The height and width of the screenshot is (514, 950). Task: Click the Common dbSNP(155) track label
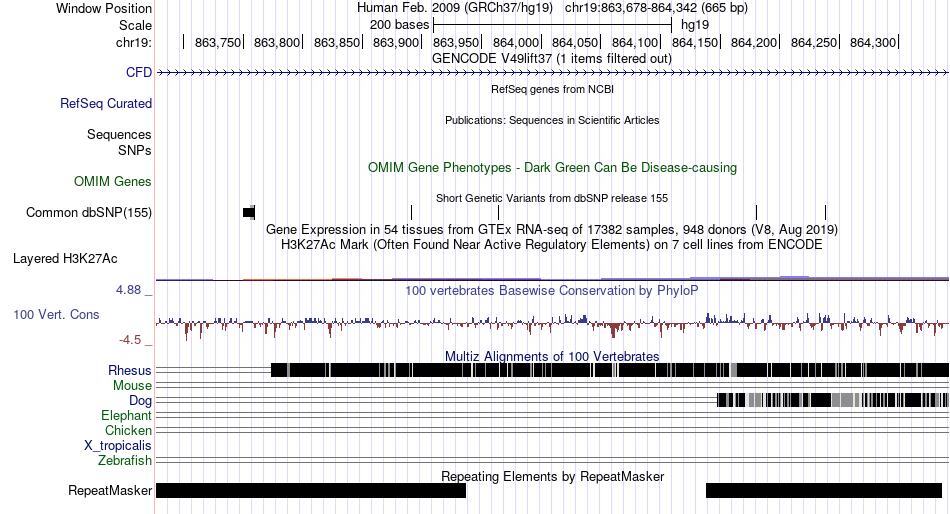[x=89, y=213]
